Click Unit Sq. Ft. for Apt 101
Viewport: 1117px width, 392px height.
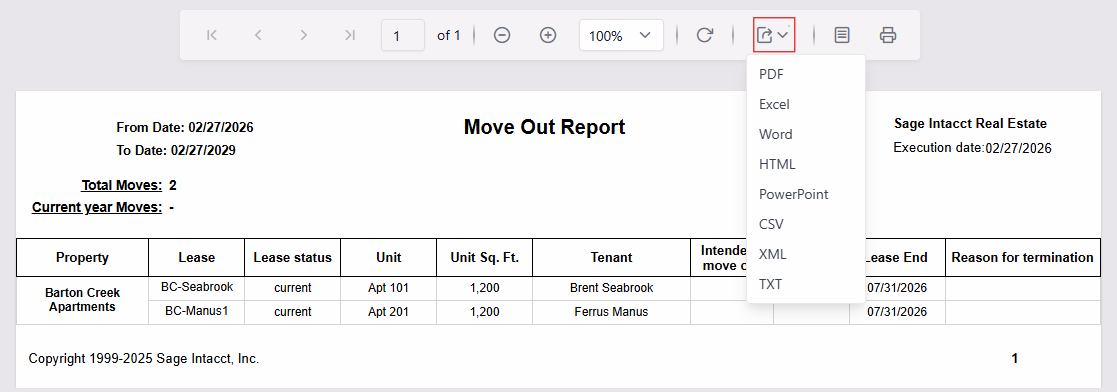click(484, 288)
